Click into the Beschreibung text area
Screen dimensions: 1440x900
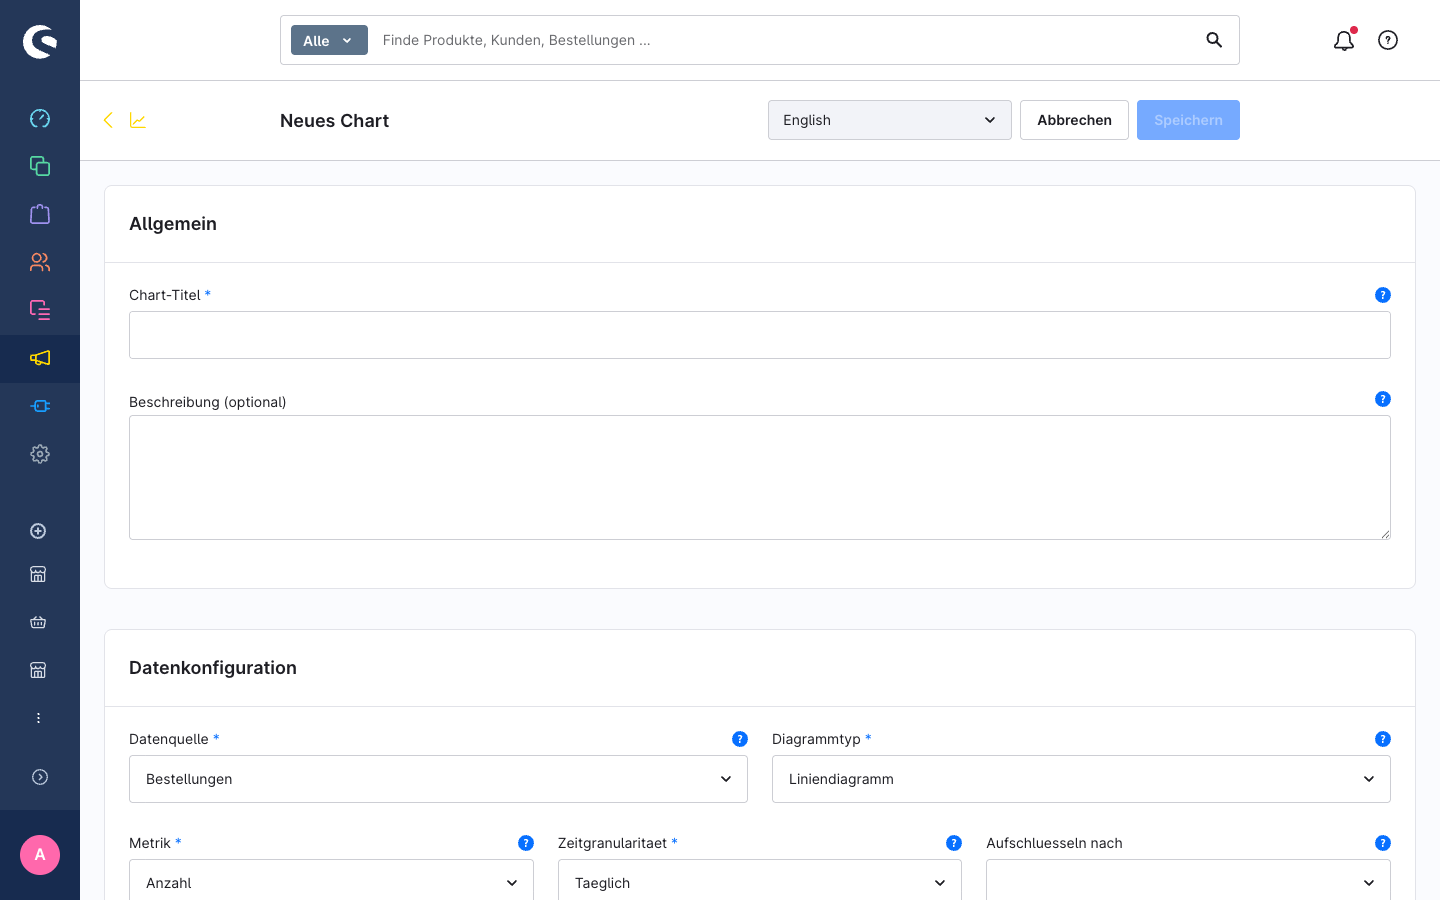760,478
